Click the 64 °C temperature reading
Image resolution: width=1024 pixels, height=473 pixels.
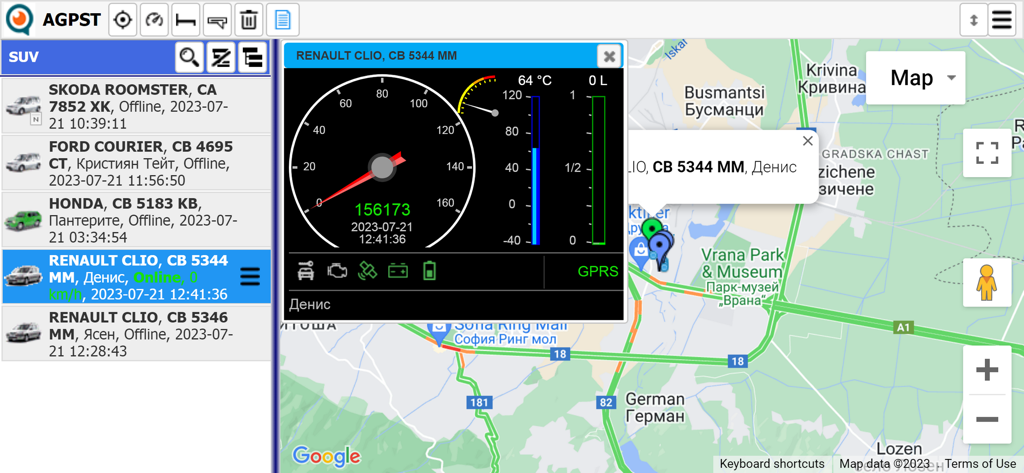click(x=535, y=81)
